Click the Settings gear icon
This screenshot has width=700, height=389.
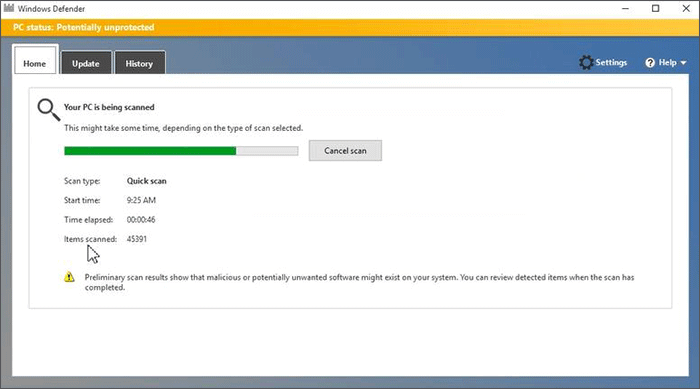(586, 63)
